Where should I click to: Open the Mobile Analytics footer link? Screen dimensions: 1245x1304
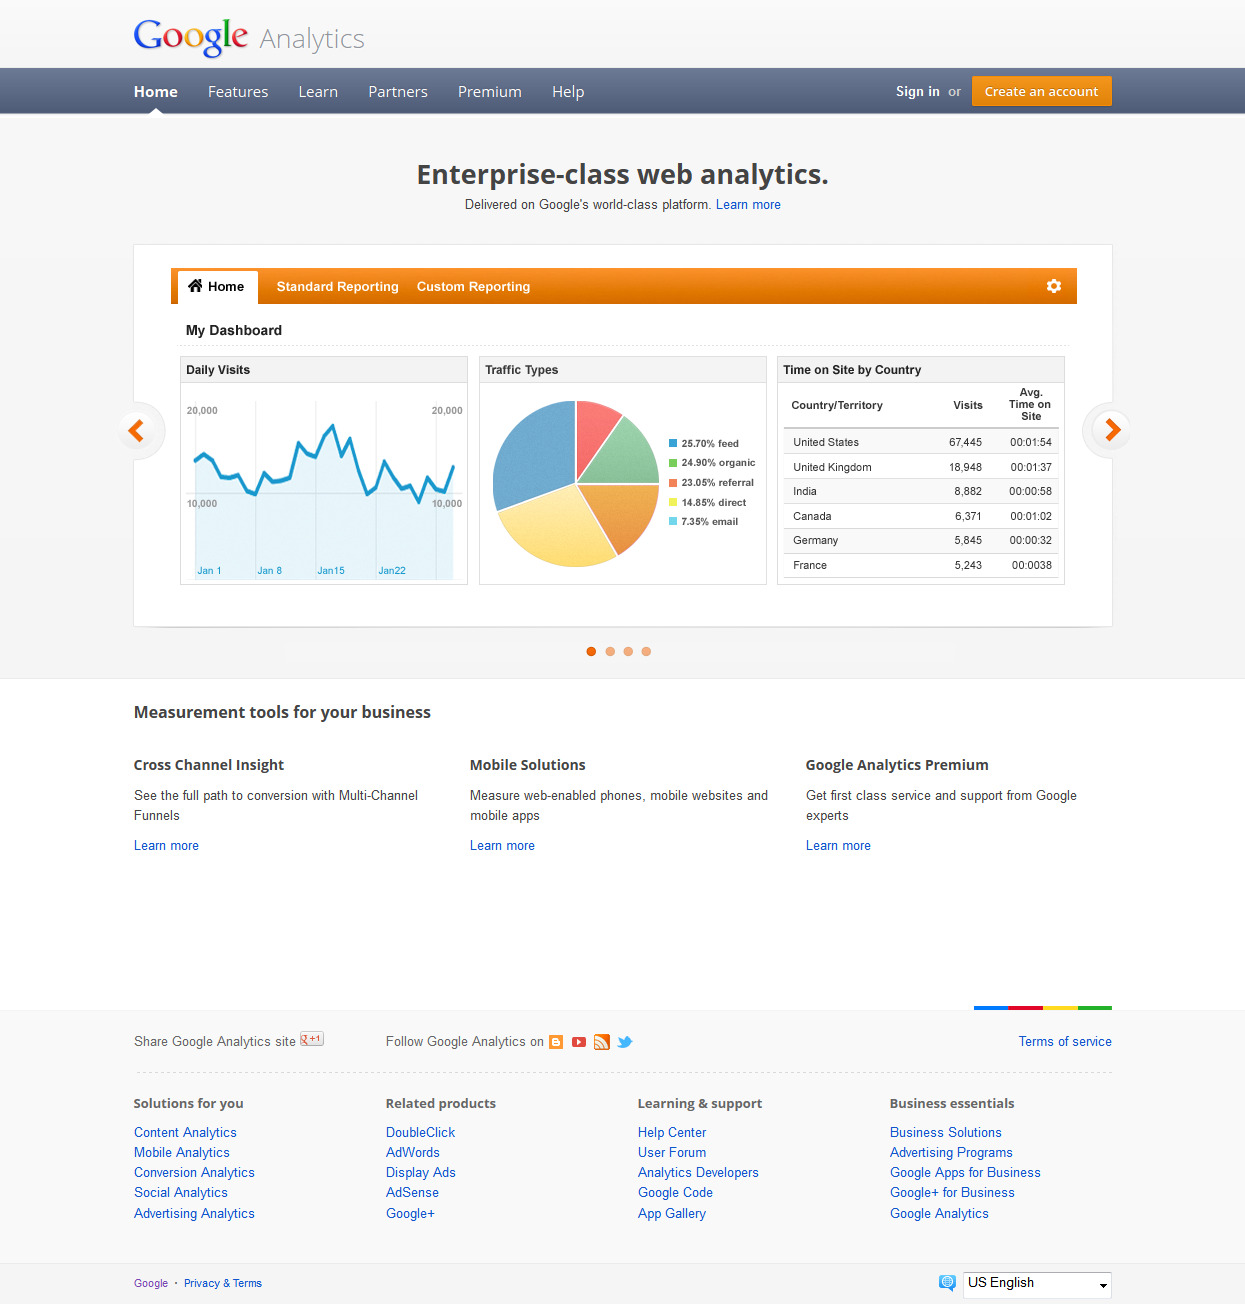pos(182,1153)
